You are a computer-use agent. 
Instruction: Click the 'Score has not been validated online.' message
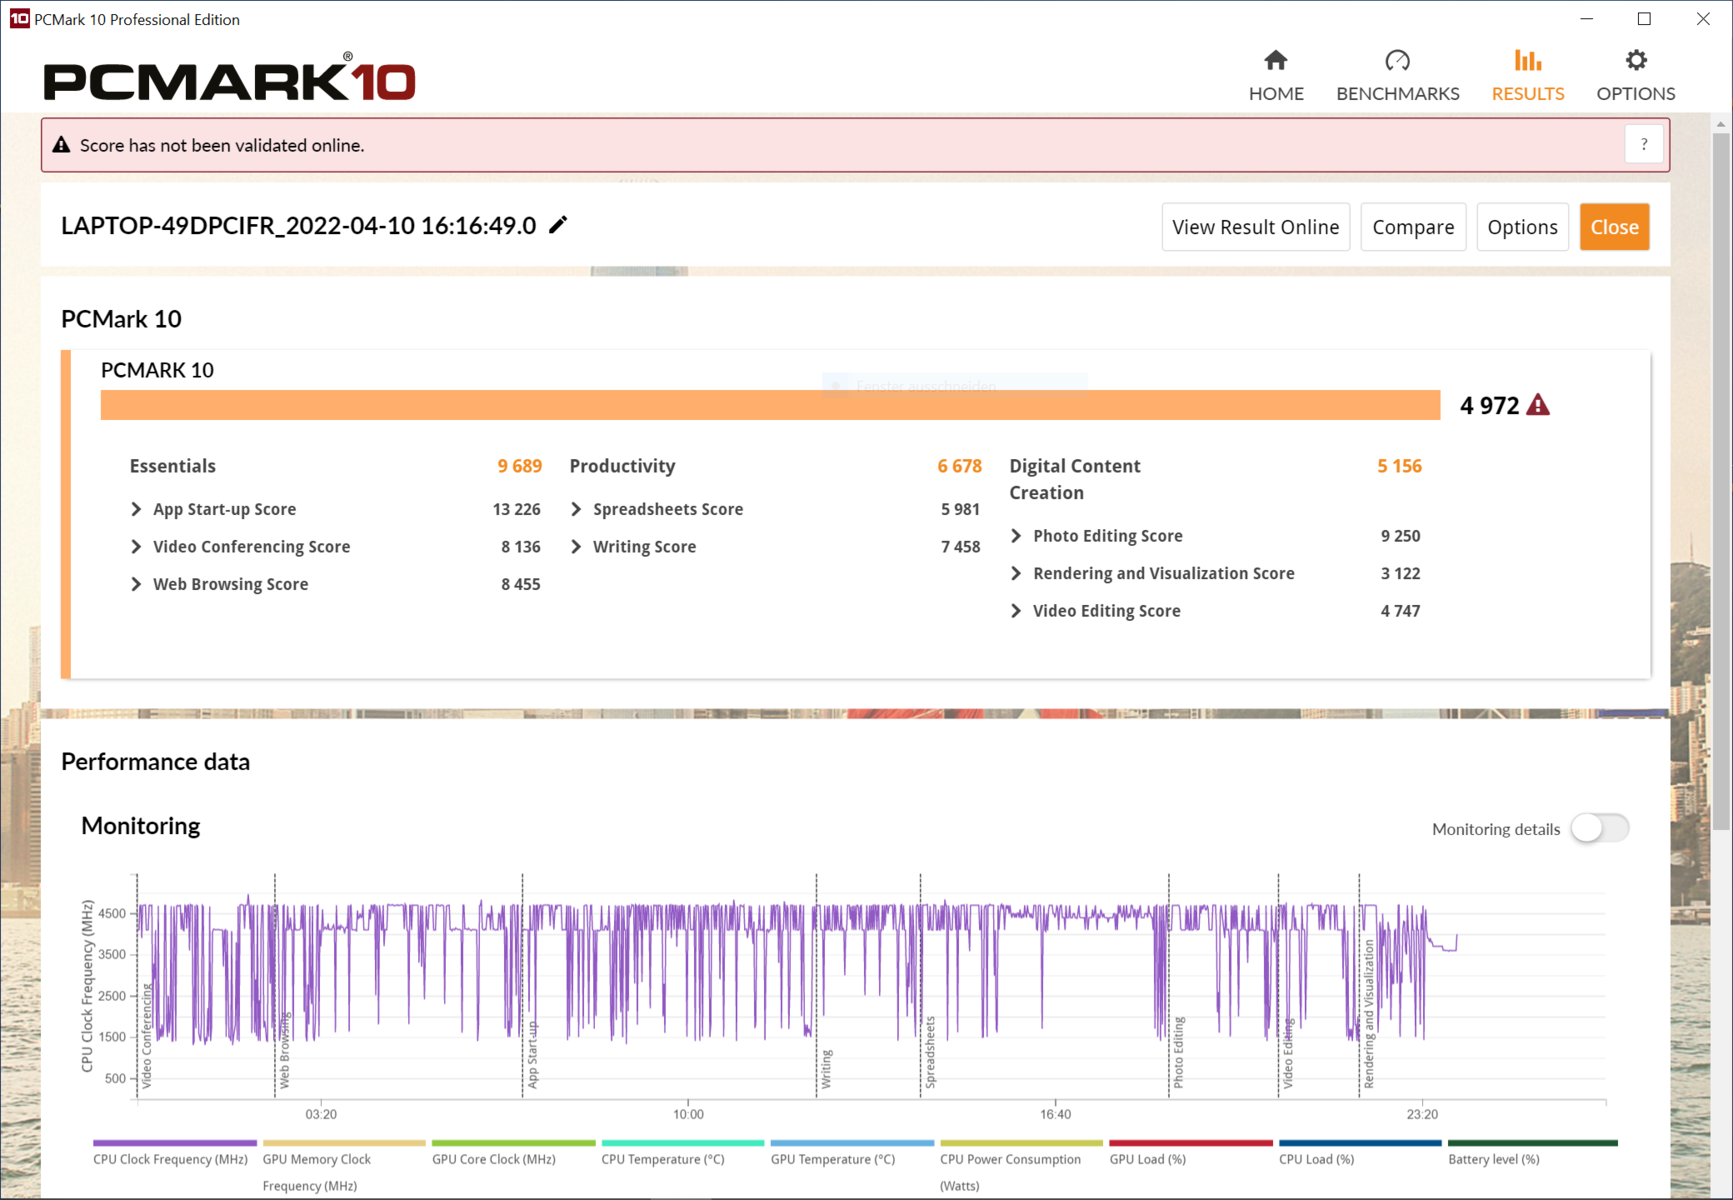222,145
